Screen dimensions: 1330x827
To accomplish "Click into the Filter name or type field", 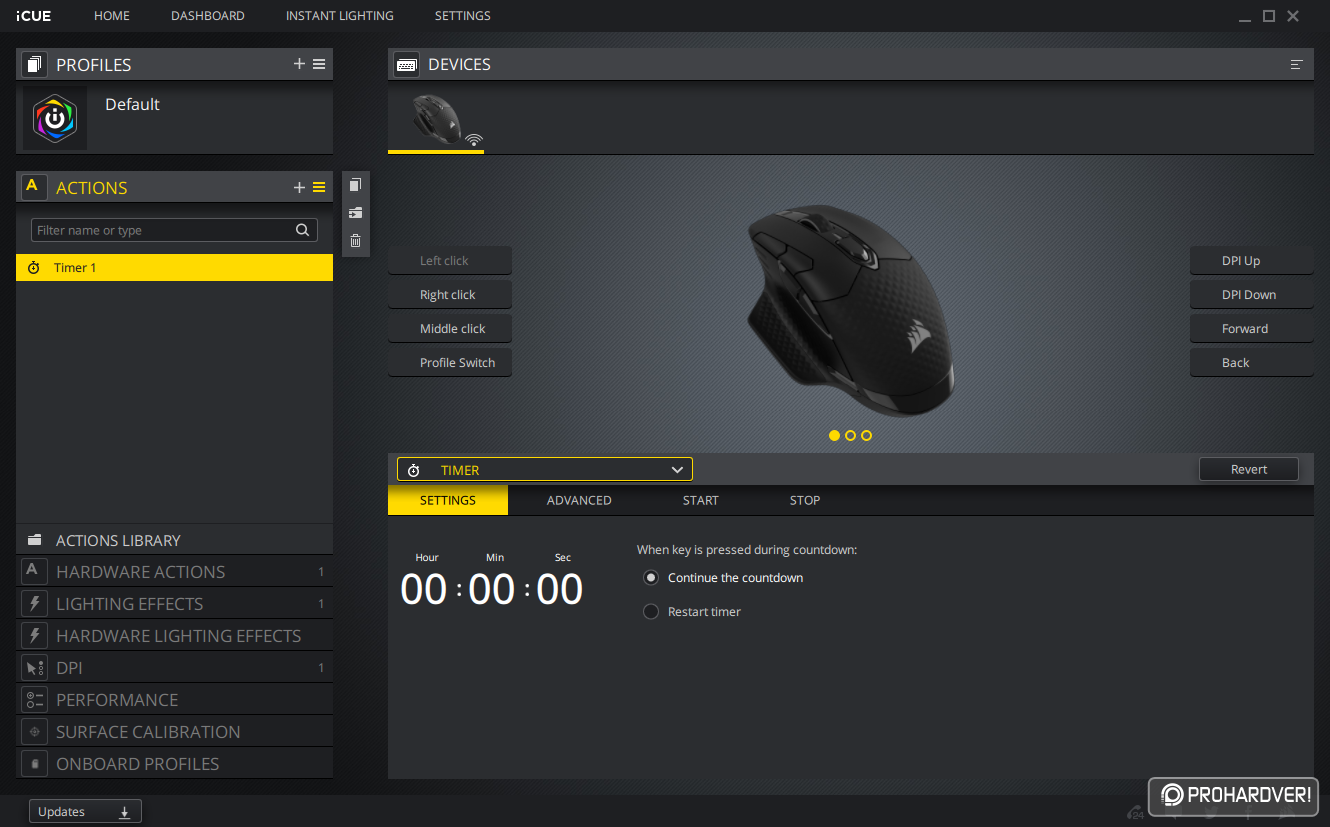I will (174, 230).
